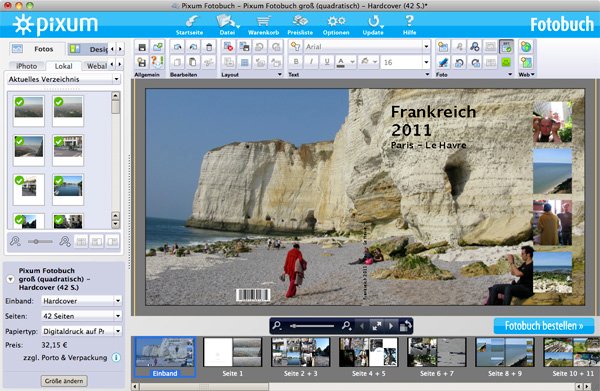Click the save disk icon in Allgemein

(142, 47)
